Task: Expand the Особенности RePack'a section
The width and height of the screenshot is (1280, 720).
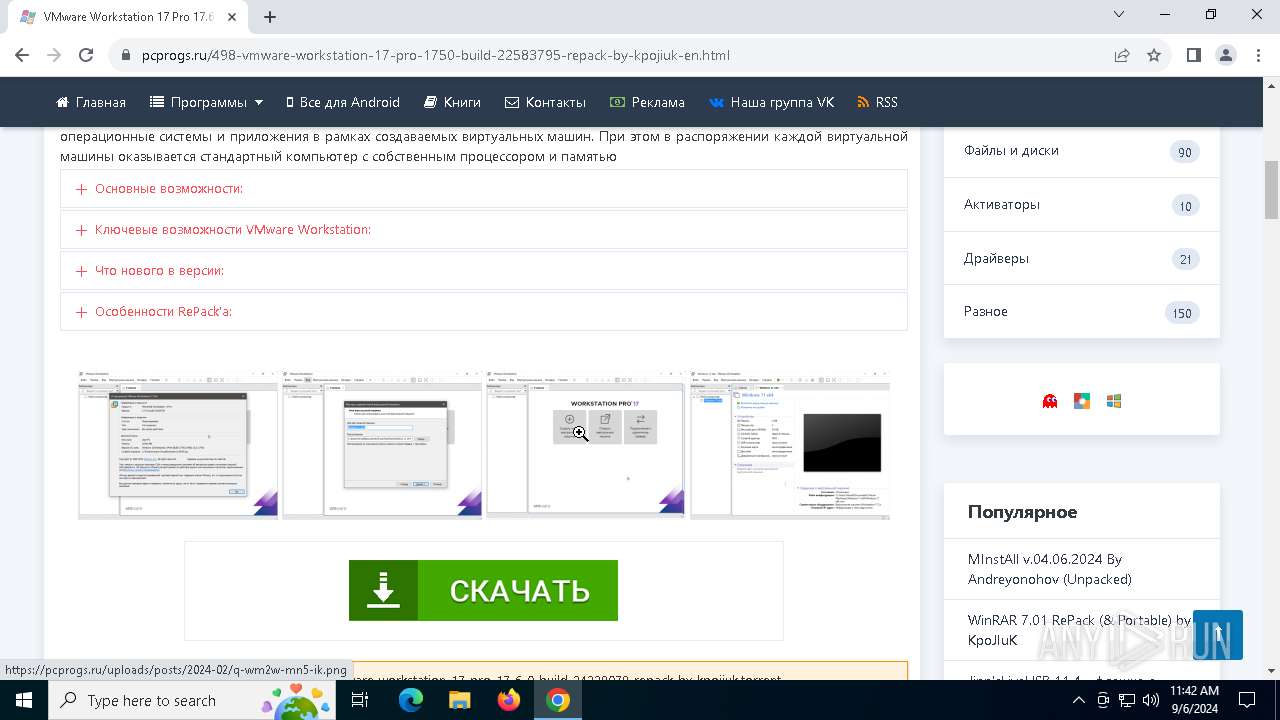Action: [484, 311]
